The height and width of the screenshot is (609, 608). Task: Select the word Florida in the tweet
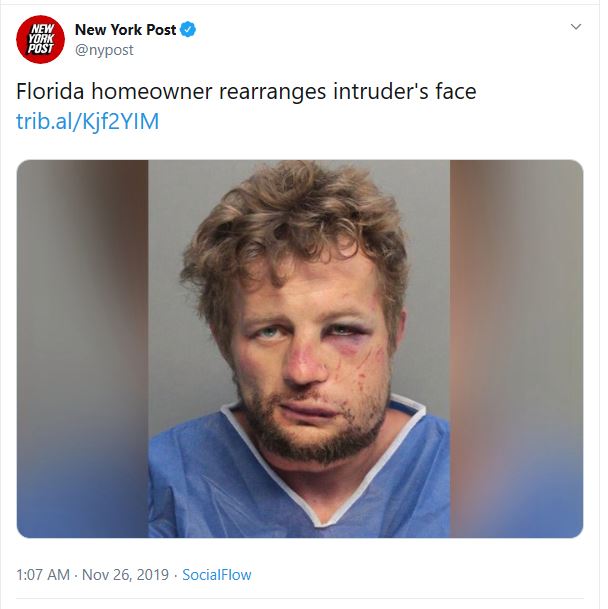click(50, 92)
